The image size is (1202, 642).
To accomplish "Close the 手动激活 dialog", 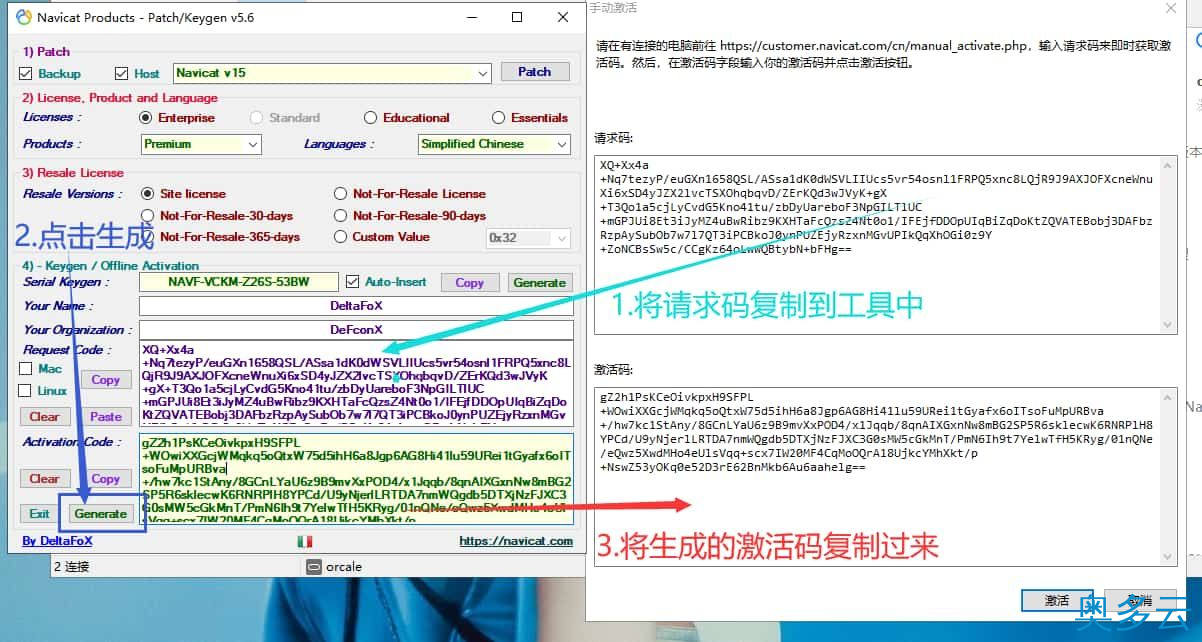I will pyautogui.click(x=1171, y=8).
